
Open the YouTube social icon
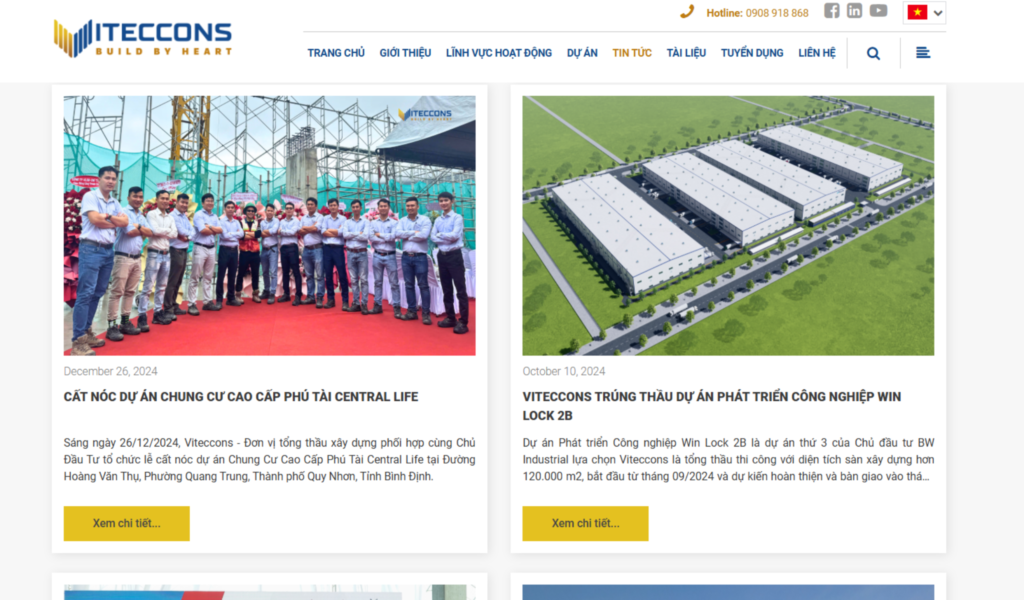click(878, 10)
